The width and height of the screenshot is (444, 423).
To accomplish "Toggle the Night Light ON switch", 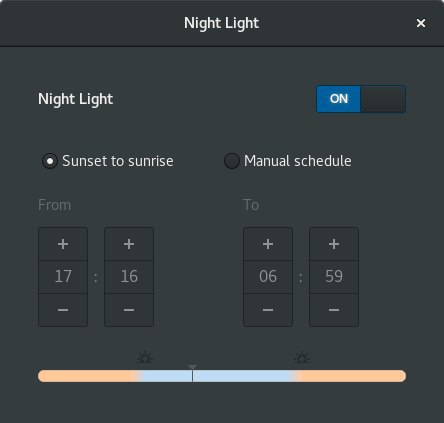I will (361, 99).
